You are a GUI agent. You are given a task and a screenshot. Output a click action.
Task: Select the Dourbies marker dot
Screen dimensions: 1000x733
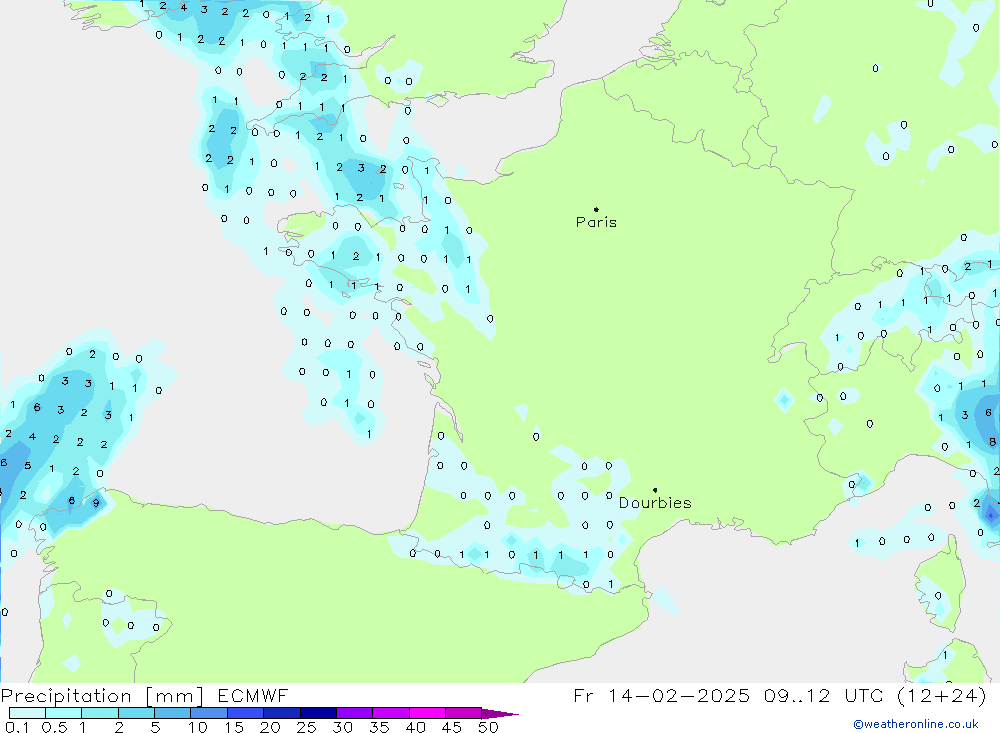pyautogui.click(x=655, y=490)
